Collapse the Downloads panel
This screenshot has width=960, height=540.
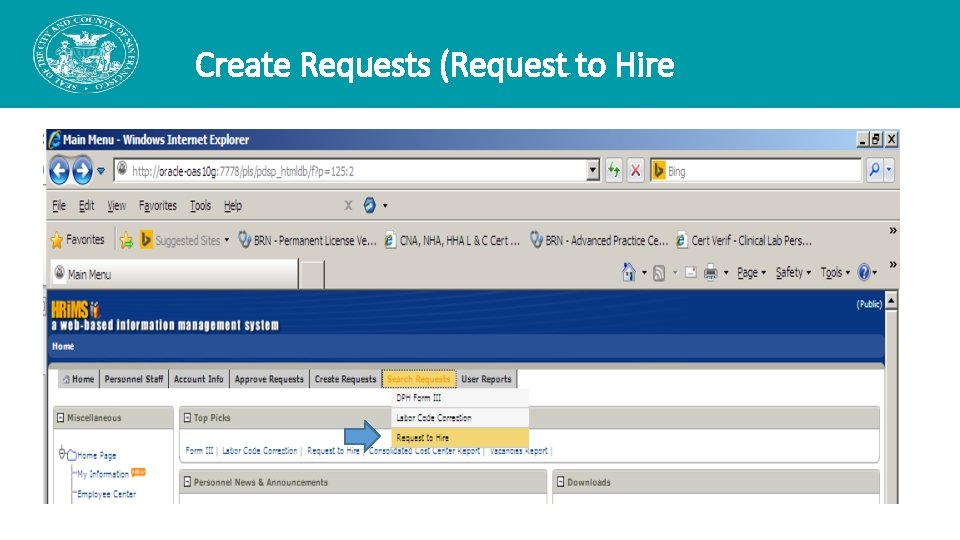[560, 482]
